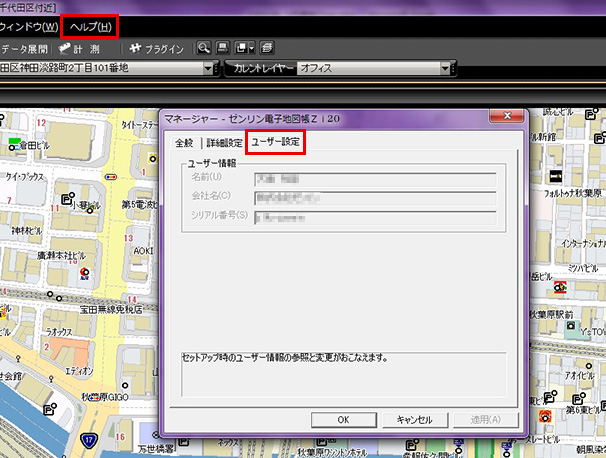This screenshot has width=606, height=458.
Task: Open the ヘルプ(H) menu
Action: (x=90, y=27)
